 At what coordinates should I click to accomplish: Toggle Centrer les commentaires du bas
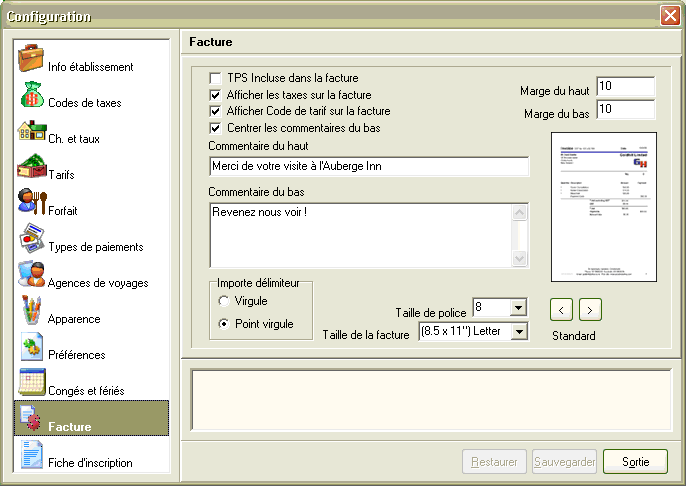[215, 128]
